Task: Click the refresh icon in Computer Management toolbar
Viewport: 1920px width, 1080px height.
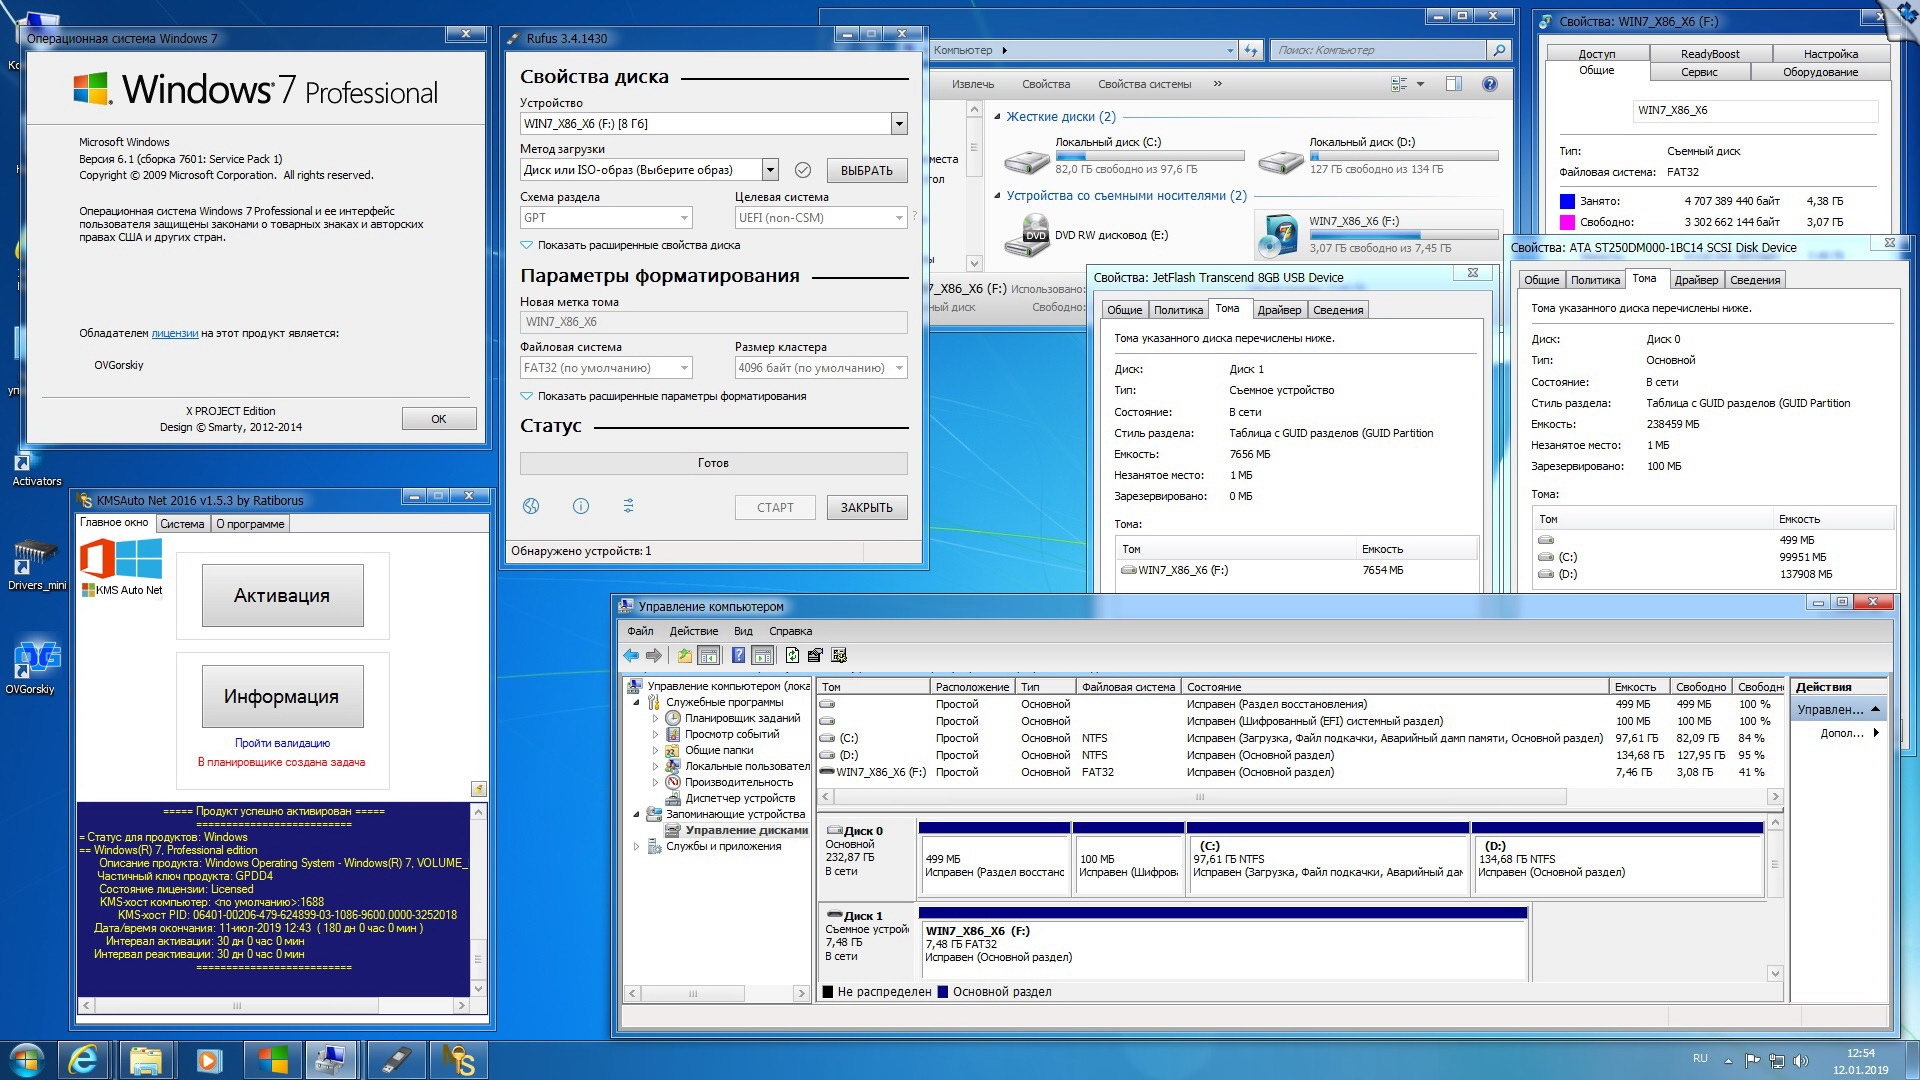Action: pyautogui.click(x=792, y=655)
